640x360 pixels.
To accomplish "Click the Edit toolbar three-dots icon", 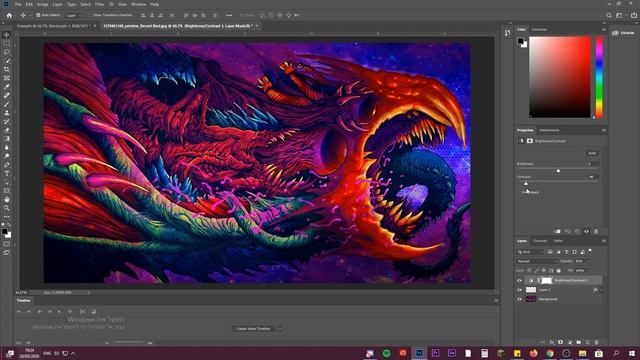I will click(7, 217).
